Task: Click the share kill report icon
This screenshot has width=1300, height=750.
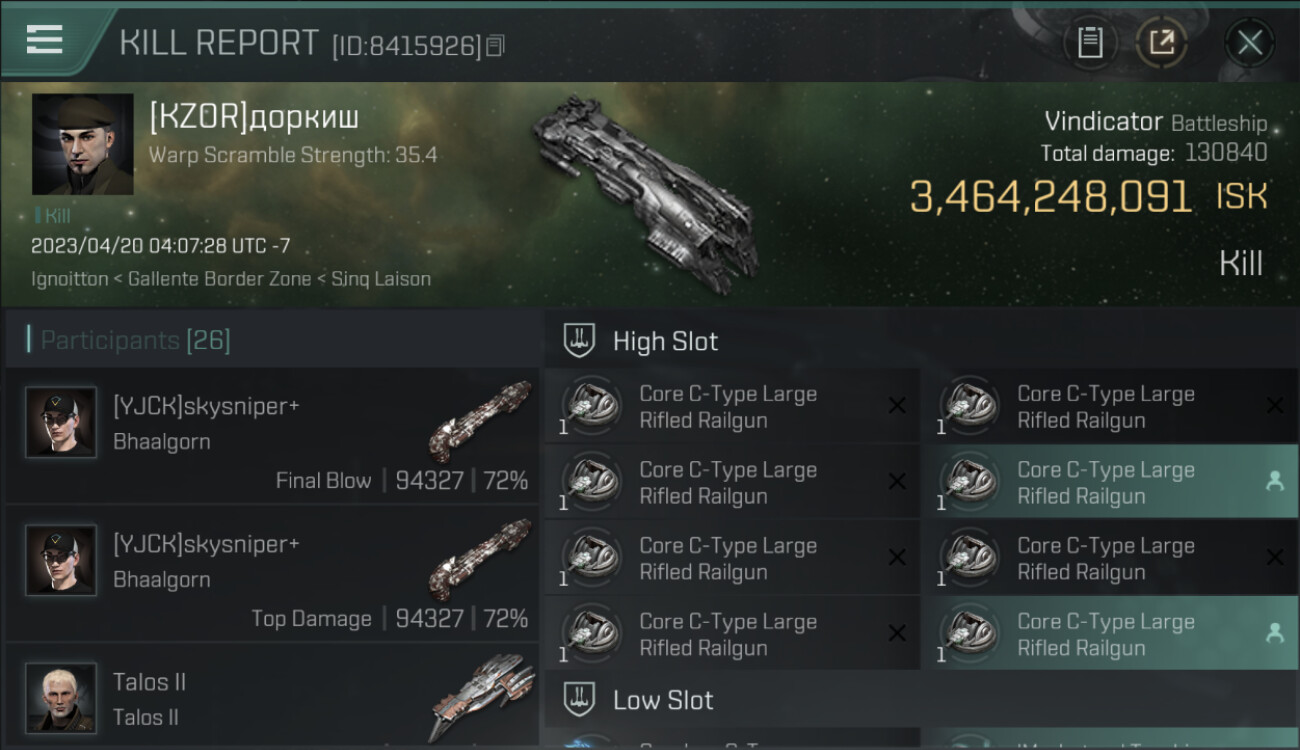Action: click(x=1161, y=43)
